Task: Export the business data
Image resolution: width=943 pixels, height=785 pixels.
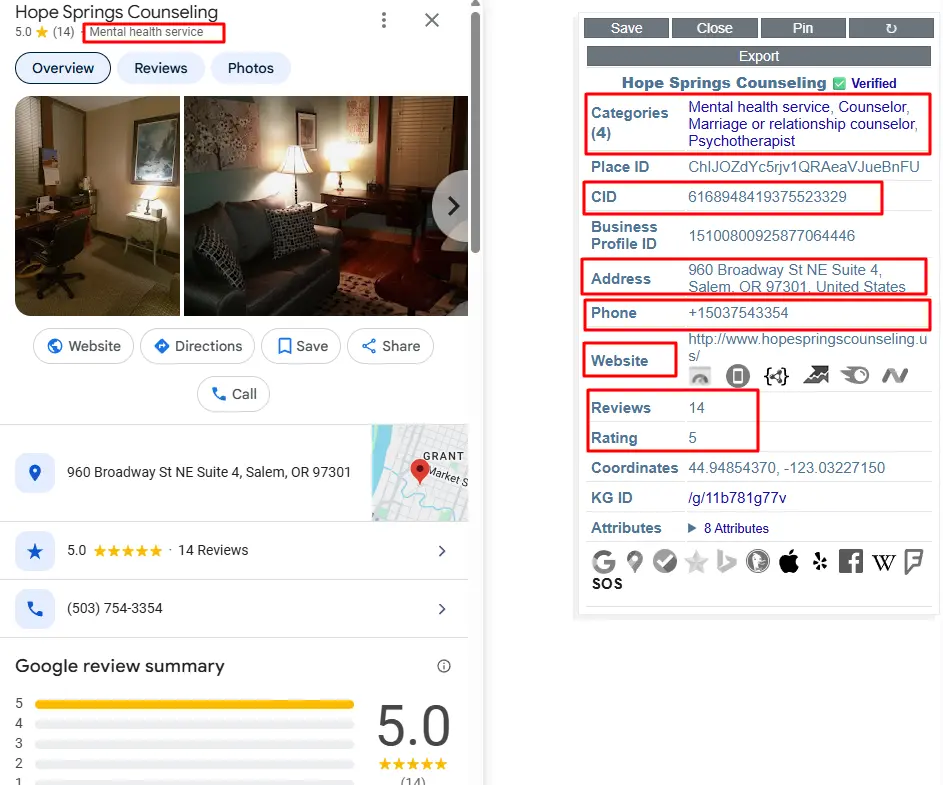Action: tap(758, 56)
